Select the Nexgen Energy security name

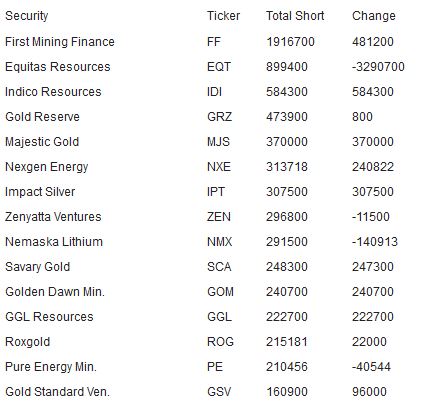click(47, 167)
